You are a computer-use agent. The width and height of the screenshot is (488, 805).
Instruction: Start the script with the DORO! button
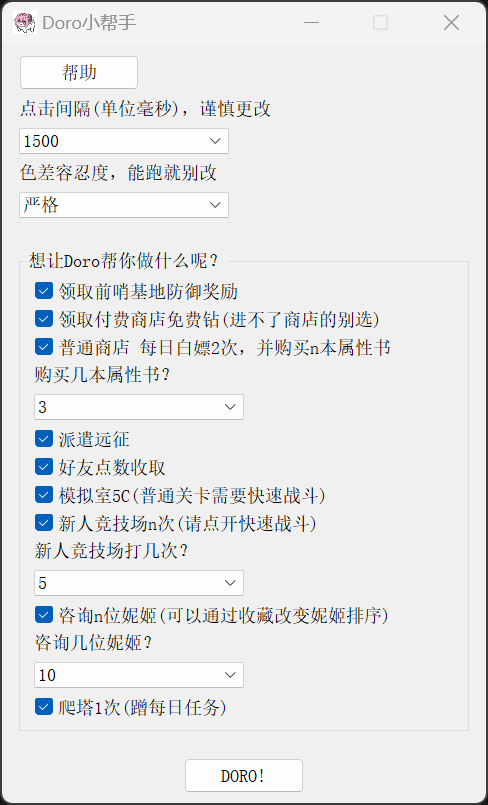click(244, 775)
